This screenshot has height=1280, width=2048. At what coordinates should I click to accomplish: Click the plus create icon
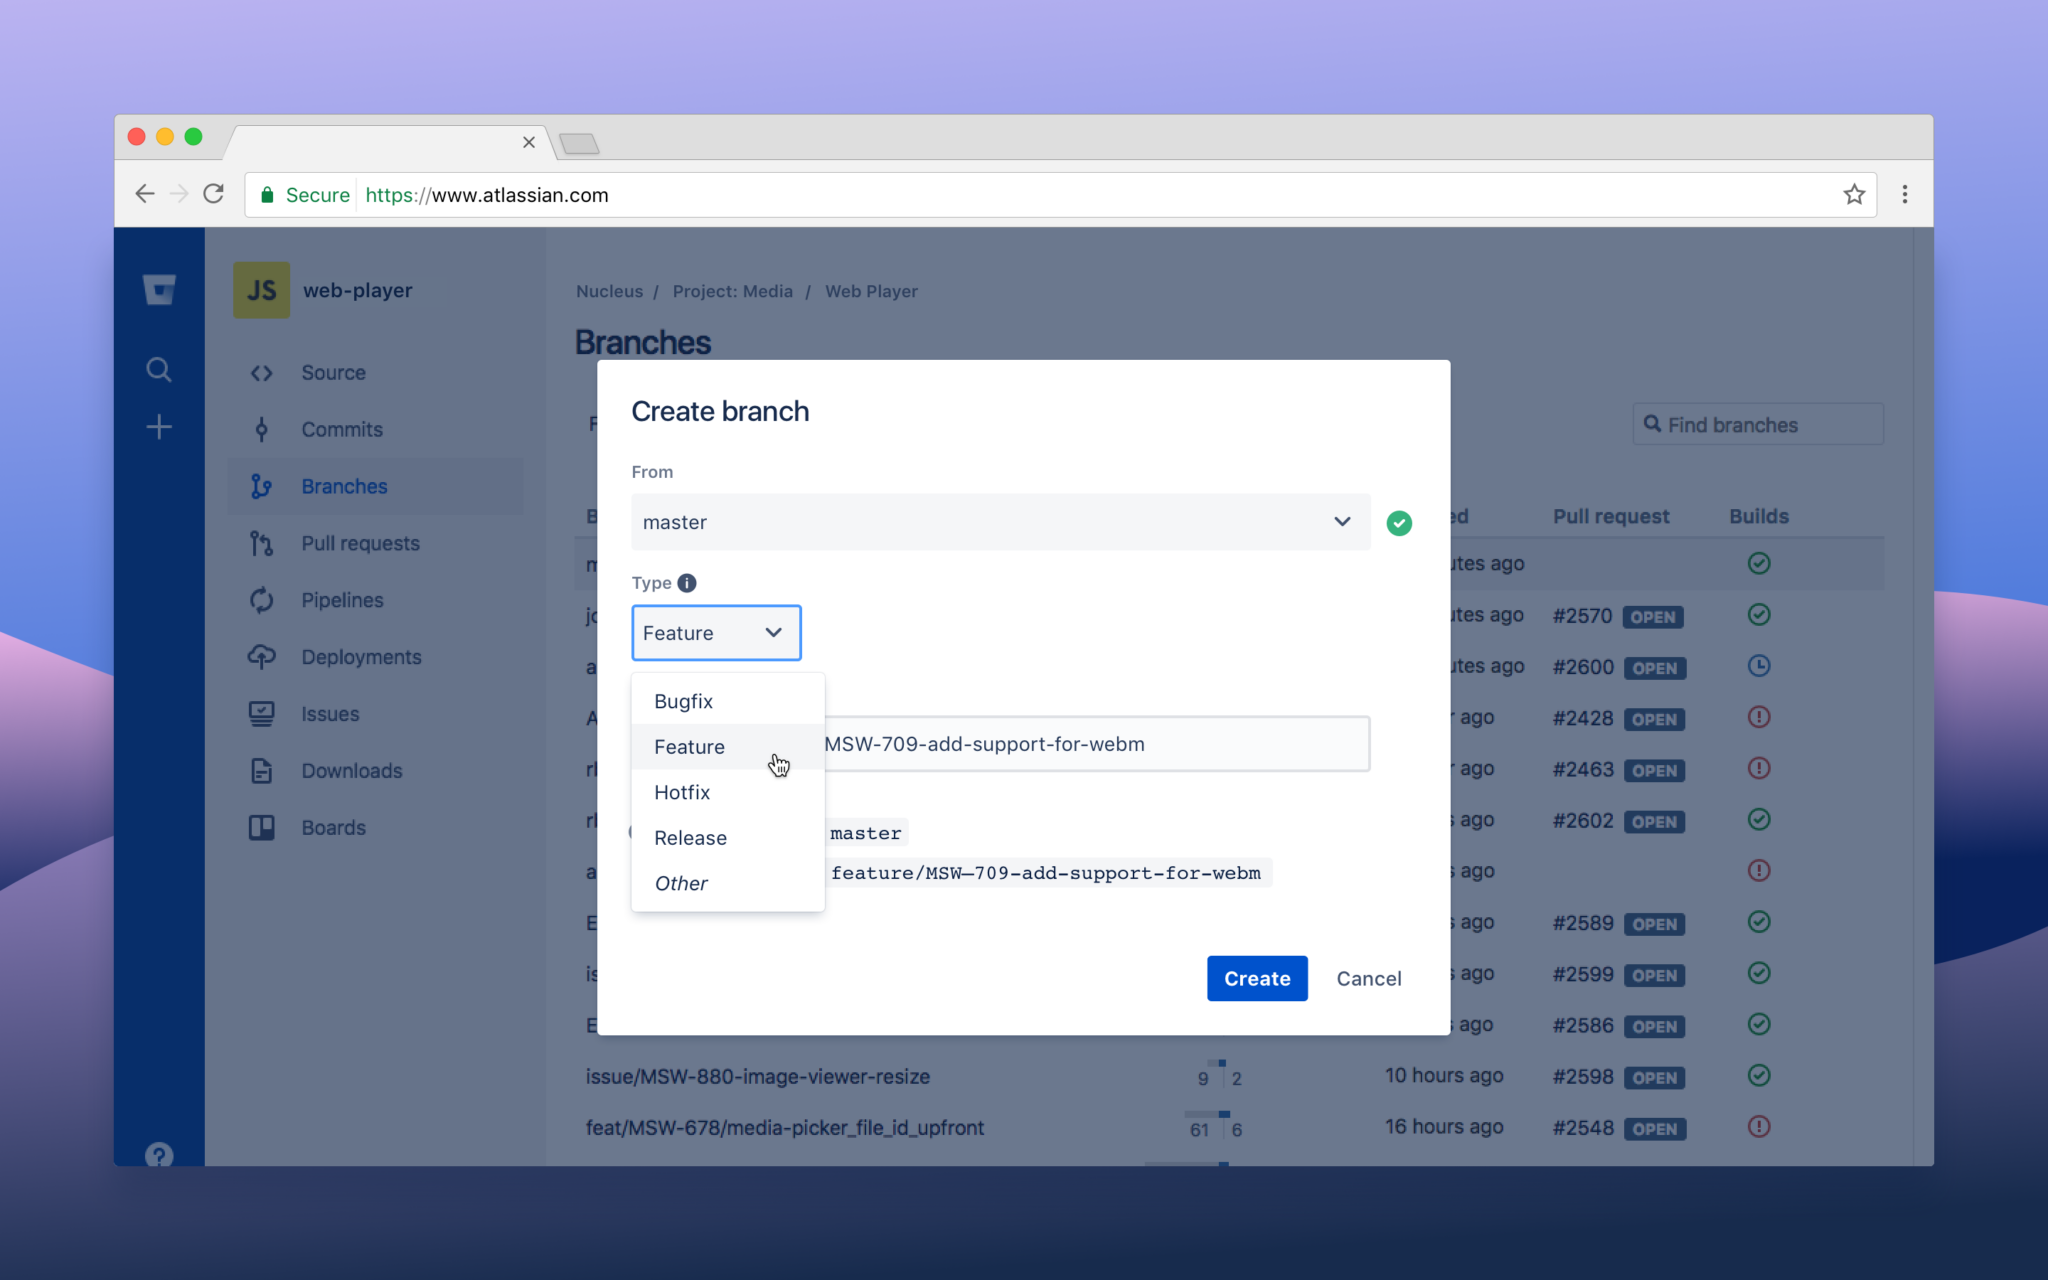[159, 428]
